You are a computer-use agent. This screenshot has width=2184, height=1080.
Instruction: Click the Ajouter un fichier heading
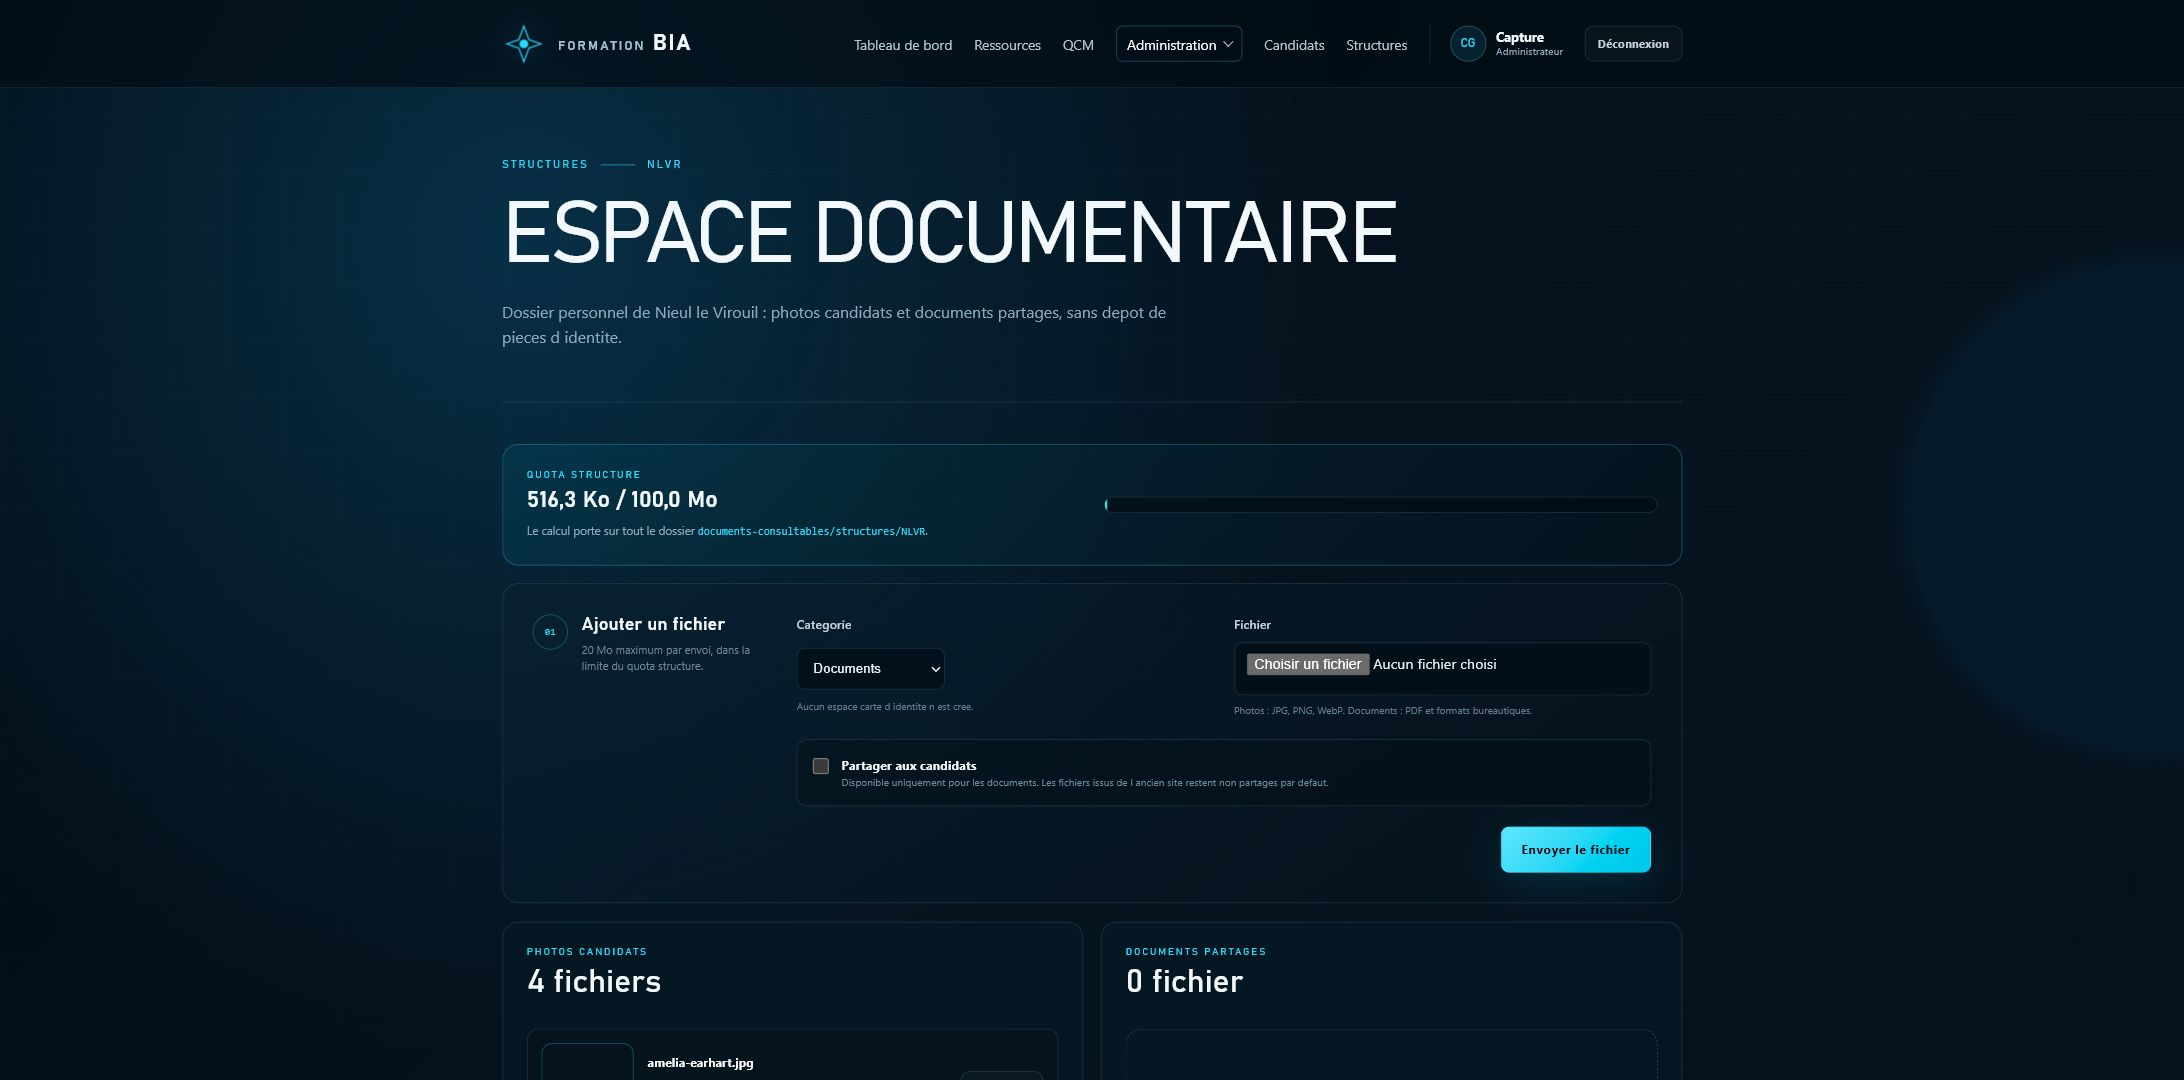(653, 624)
